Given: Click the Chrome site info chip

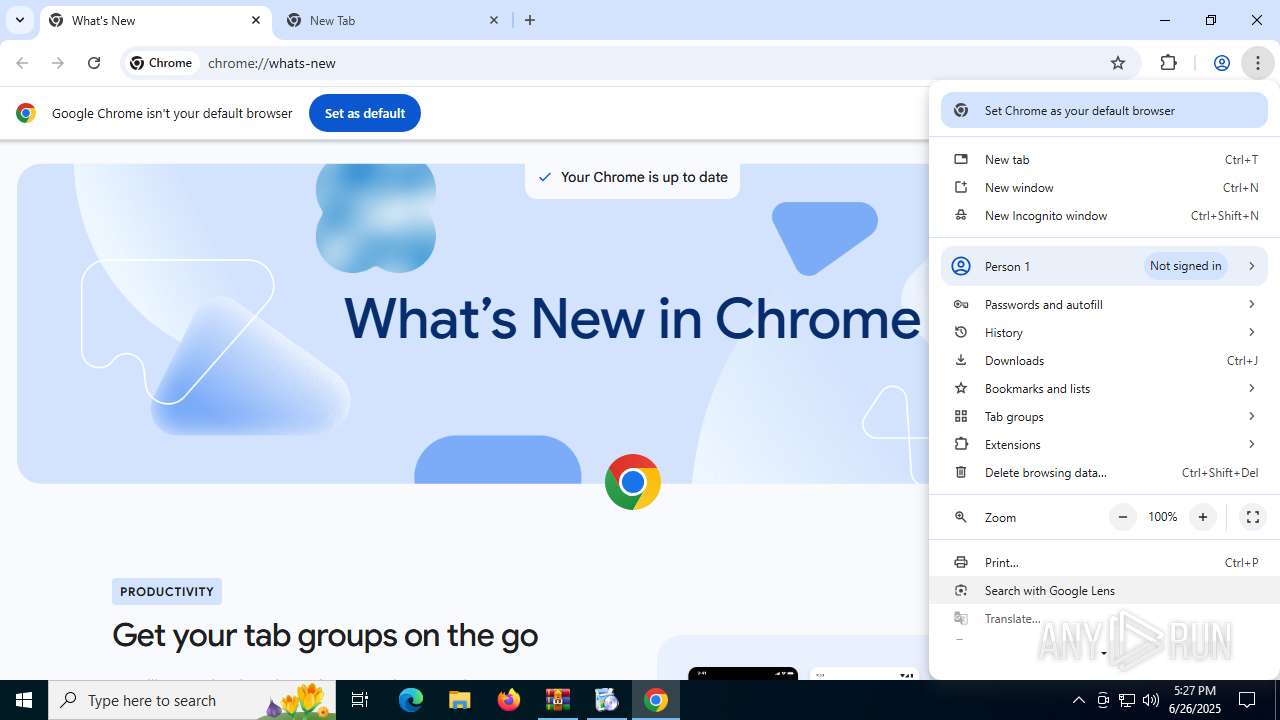Looking at the screenshot, I should tap(161, 63).
